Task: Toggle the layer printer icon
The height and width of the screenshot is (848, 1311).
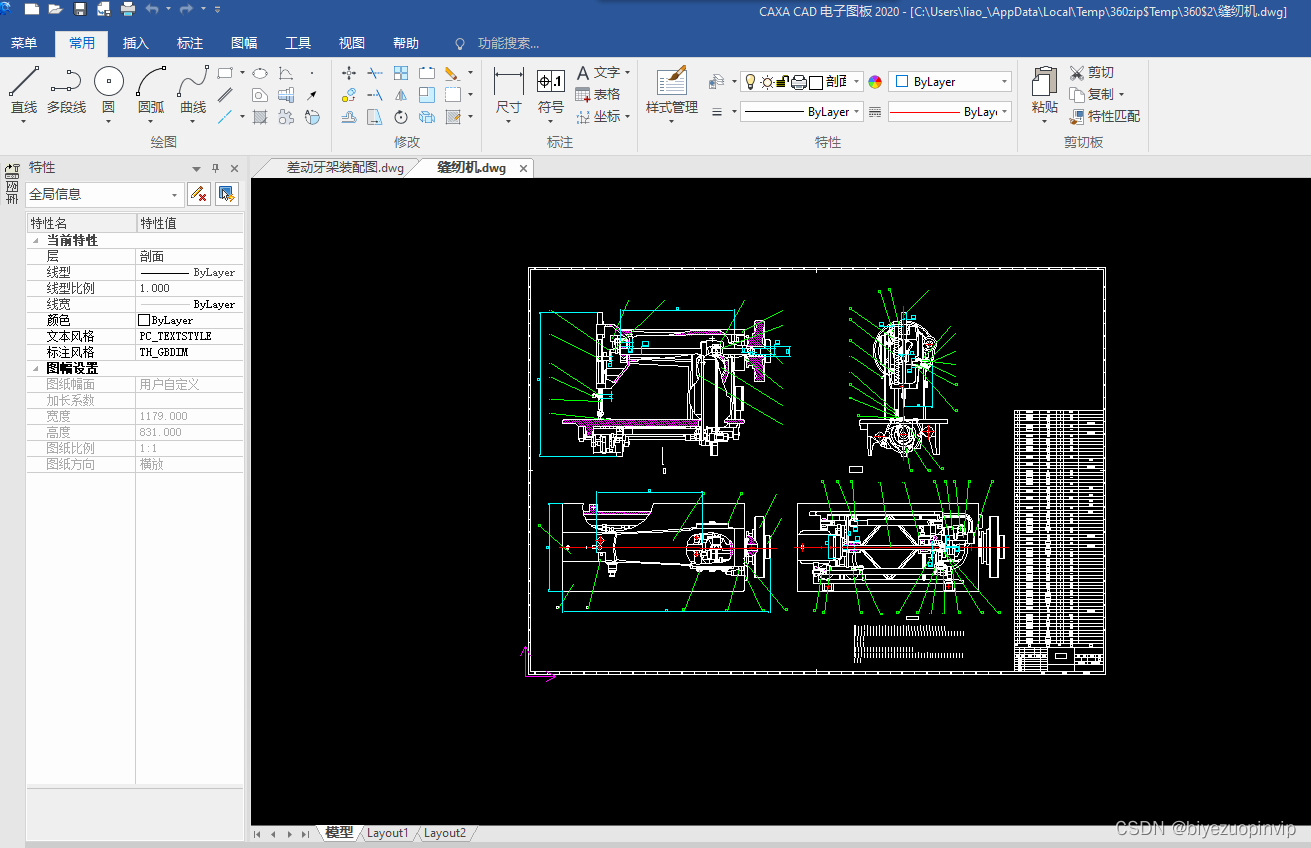Action: pyautogui.click(x=799, y=82)
